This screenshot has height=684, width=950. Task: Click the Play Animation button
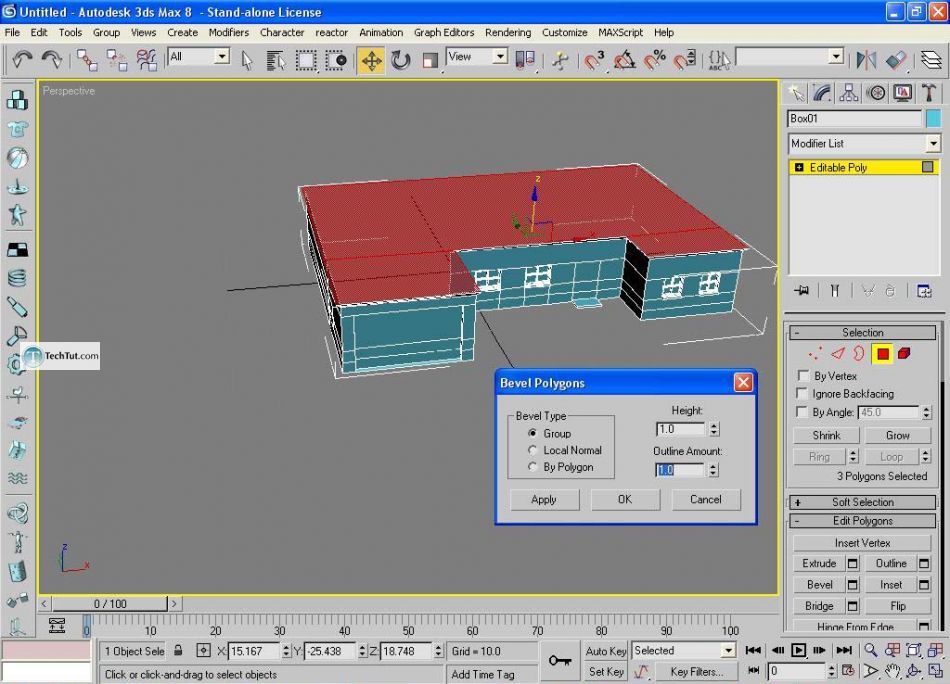(x=799, y=651)
